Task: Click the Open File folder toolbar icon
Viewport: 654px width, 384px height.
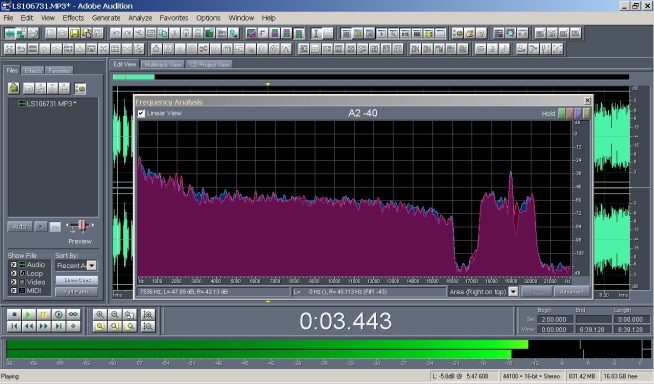Action: 62,33
